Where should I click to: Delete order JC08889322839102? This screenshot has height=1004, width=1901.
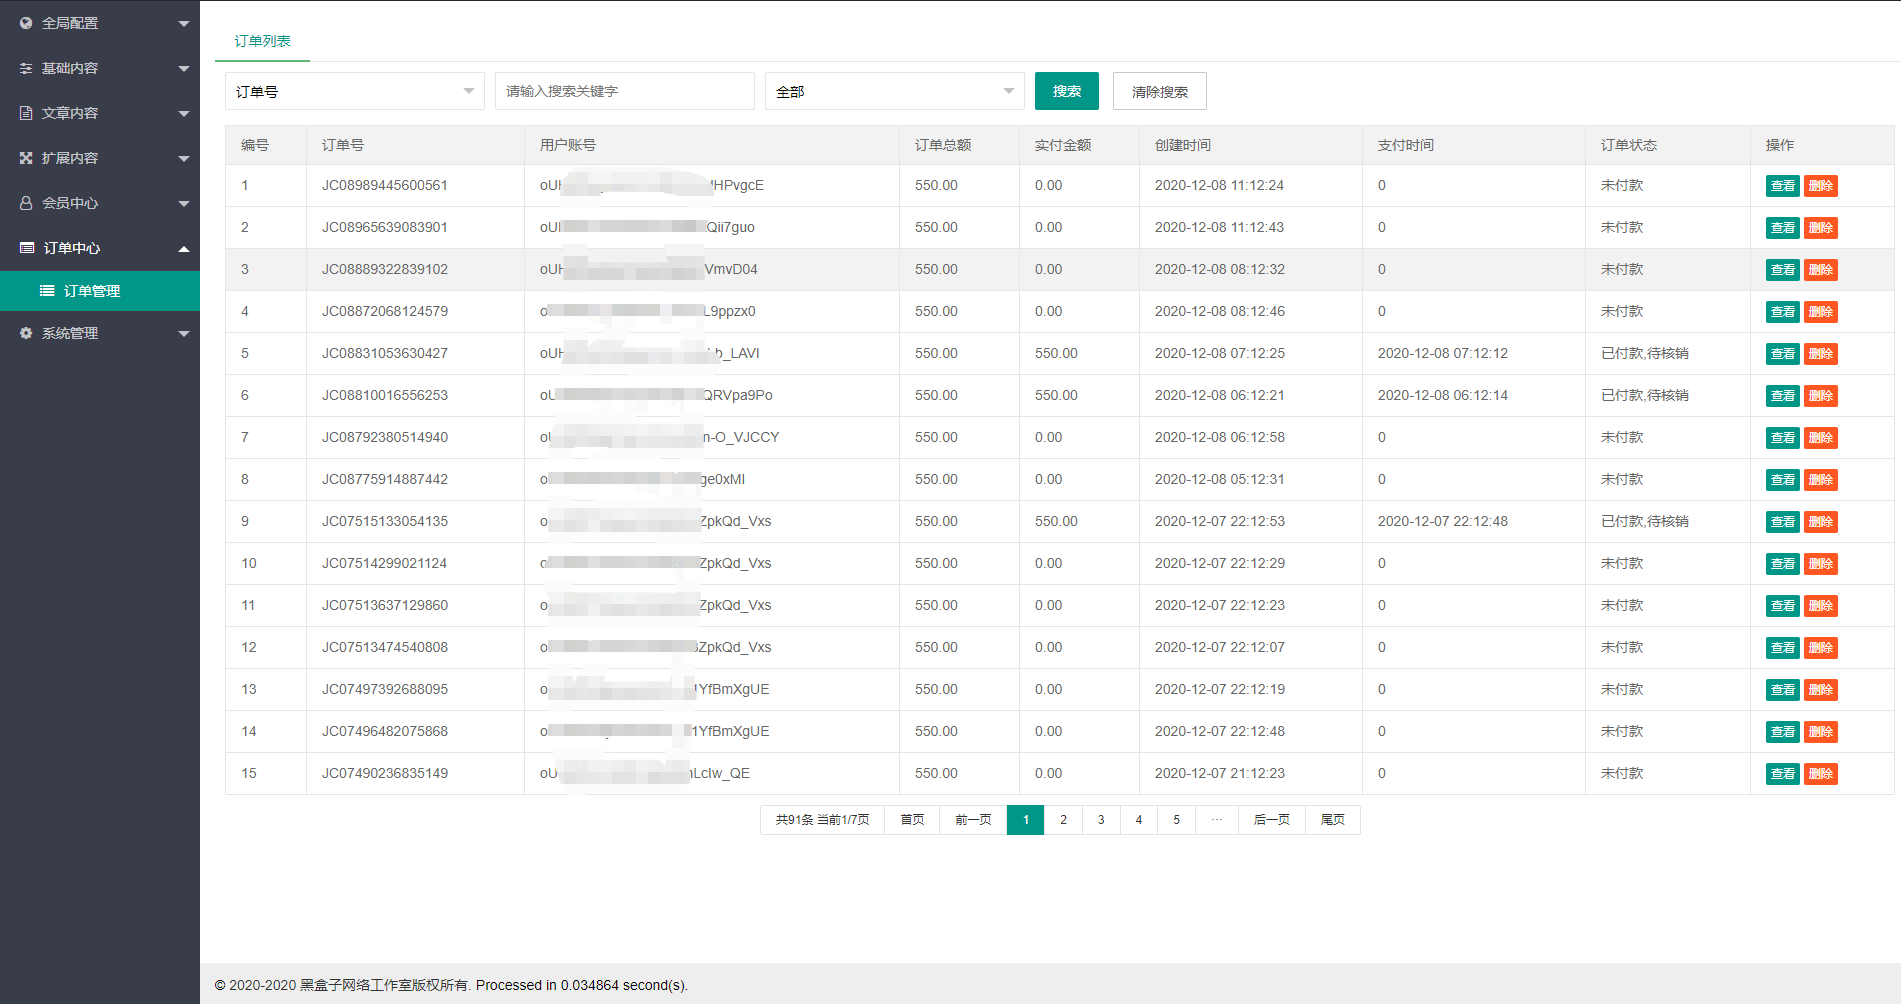(x=1821, y=270)
